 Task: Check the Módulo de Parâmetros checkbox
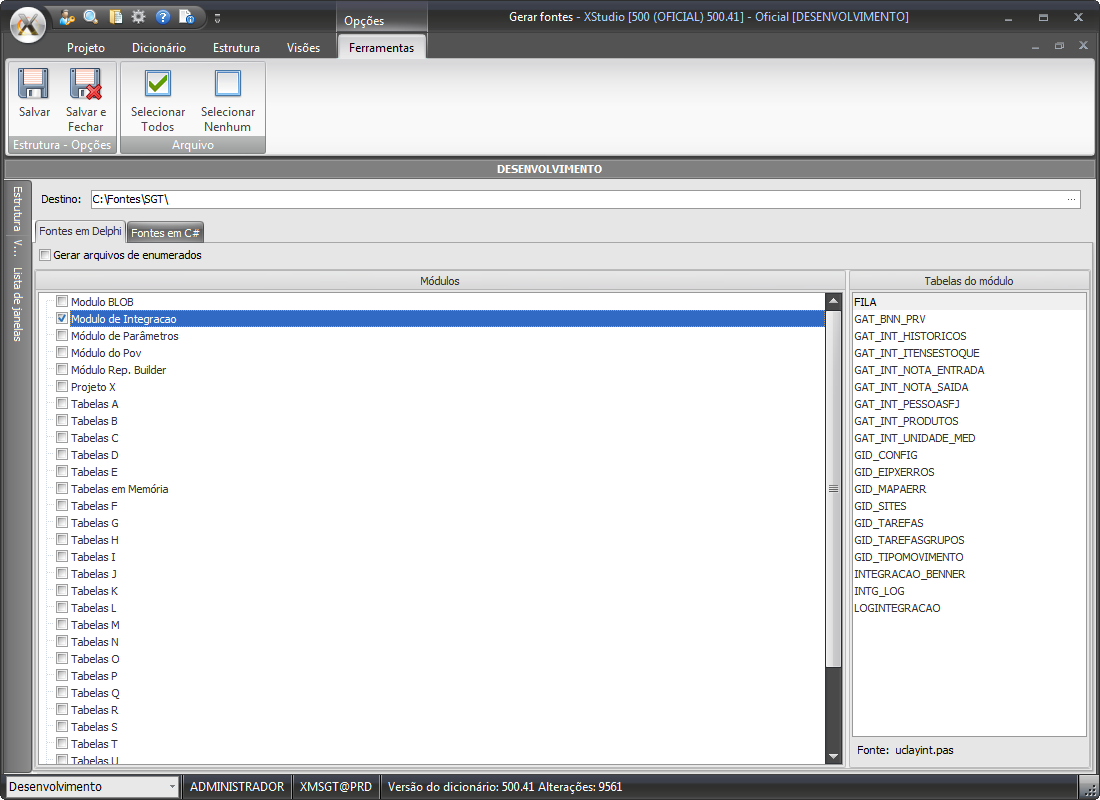[62, 336]
